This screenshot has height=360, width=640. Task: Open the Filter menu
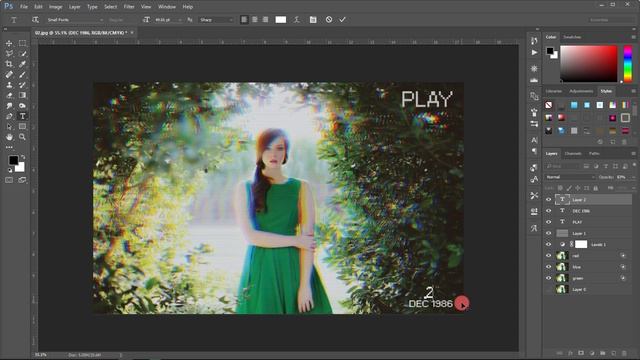129,7
